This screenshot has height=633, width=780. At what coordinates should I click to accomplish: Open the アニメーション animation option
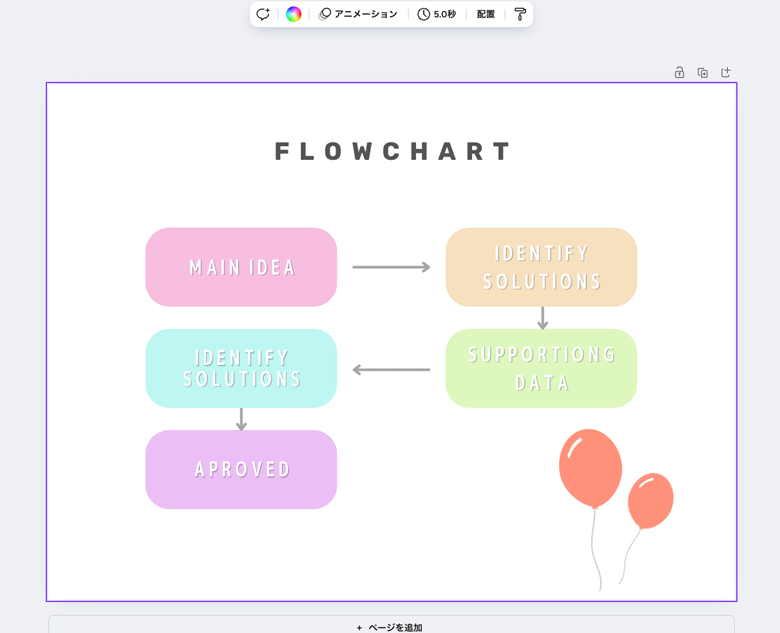[x=358, y=14]
